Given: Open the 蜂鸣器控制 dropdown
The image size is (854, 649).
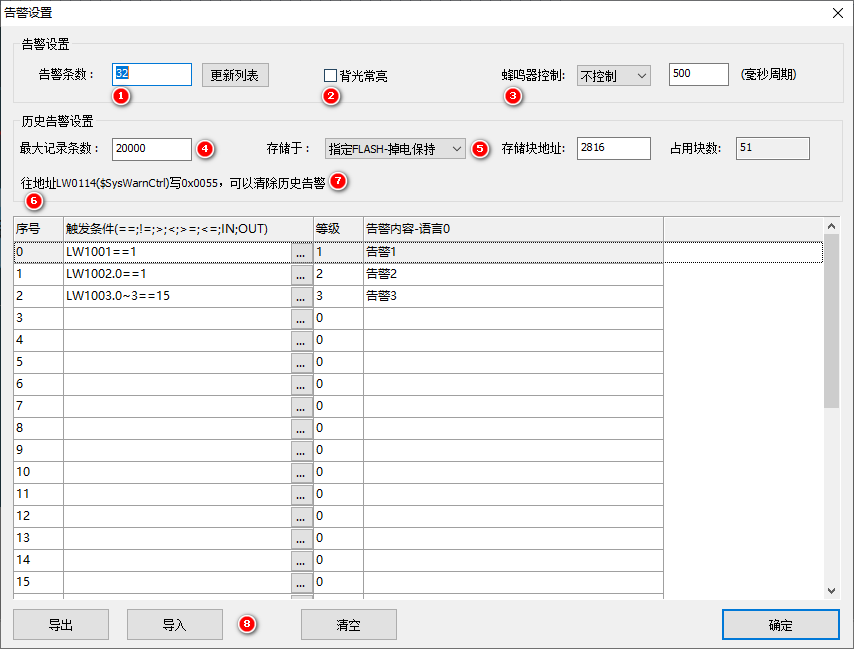Looking at the screenshot, I should (613, 75).
